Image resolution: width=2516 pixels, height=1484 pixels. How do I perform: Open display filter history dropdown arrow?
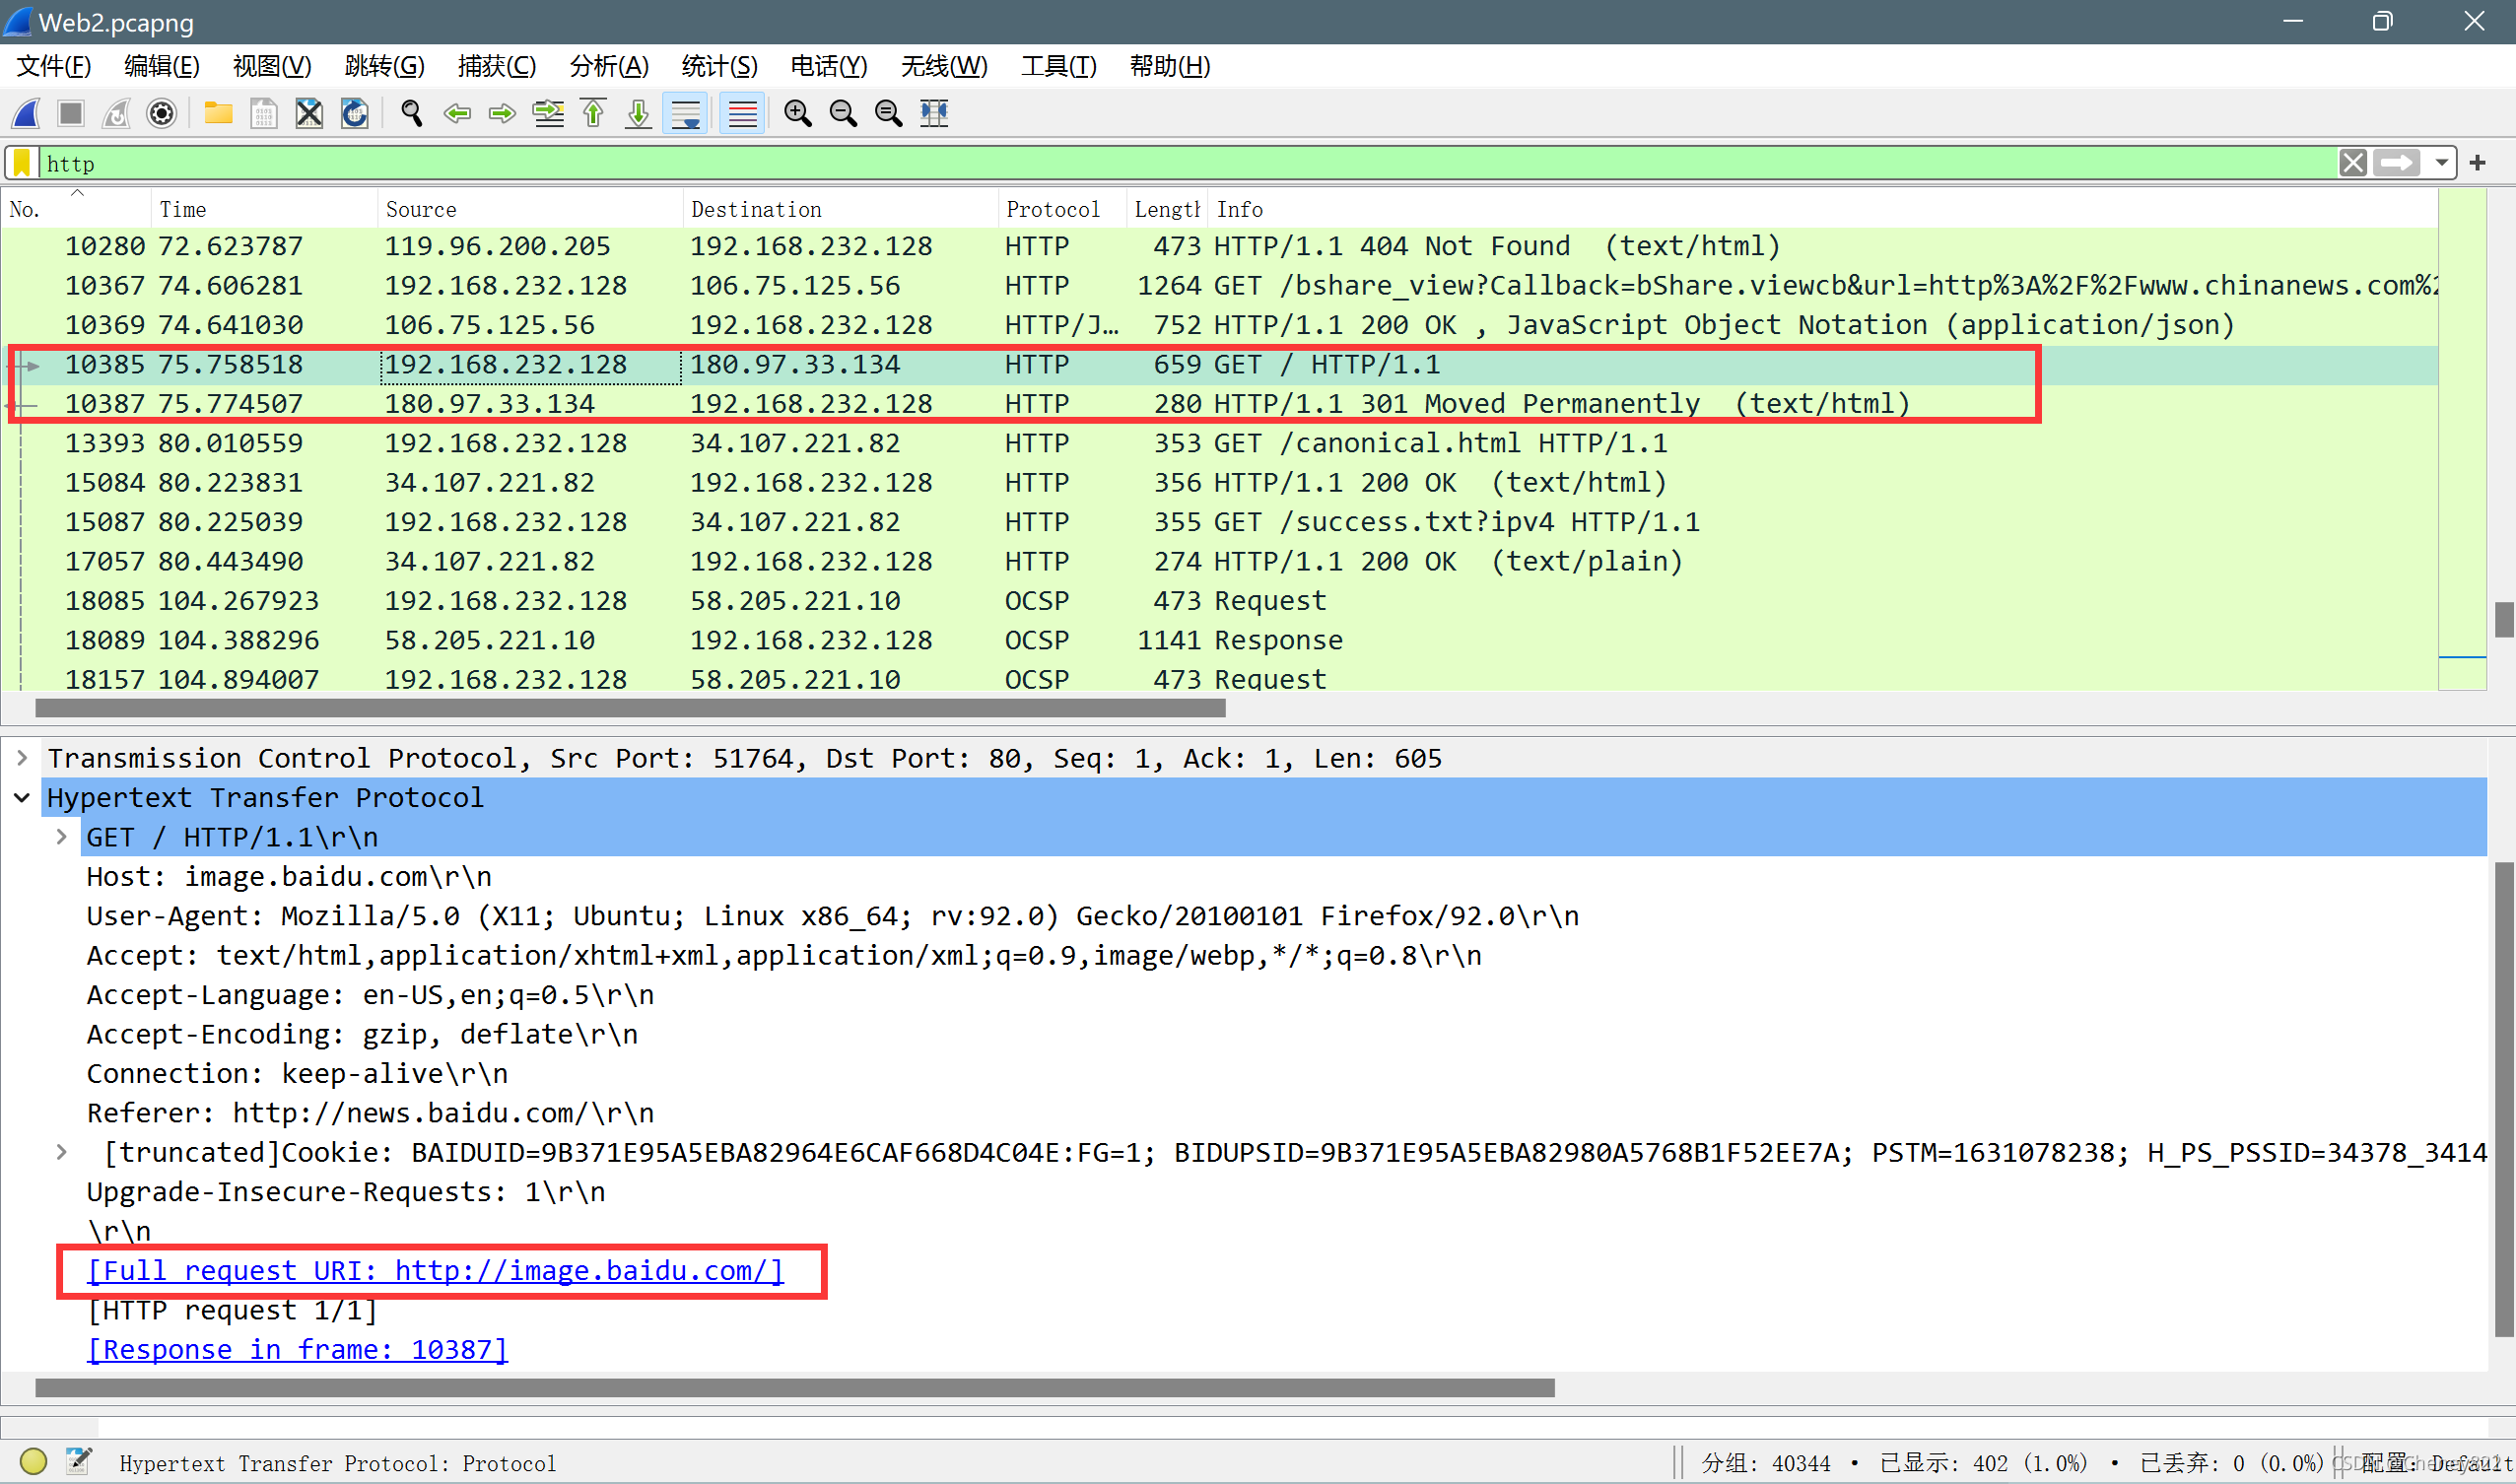2441,163
